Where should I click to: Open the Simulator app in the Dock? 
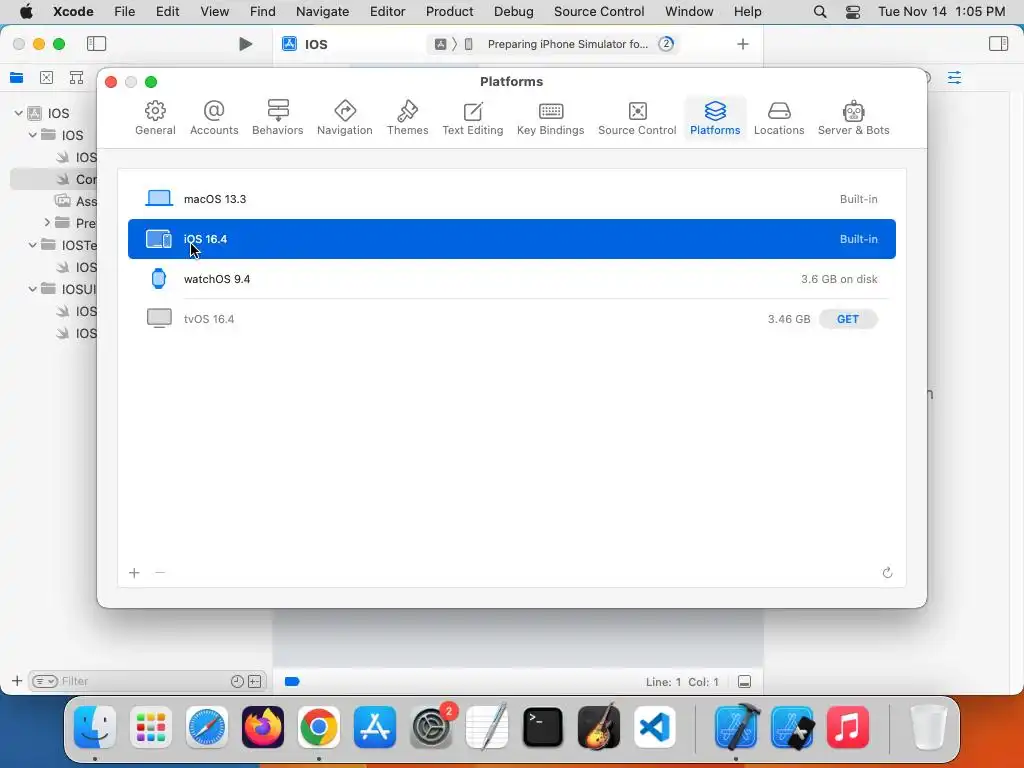coord(792,727)
